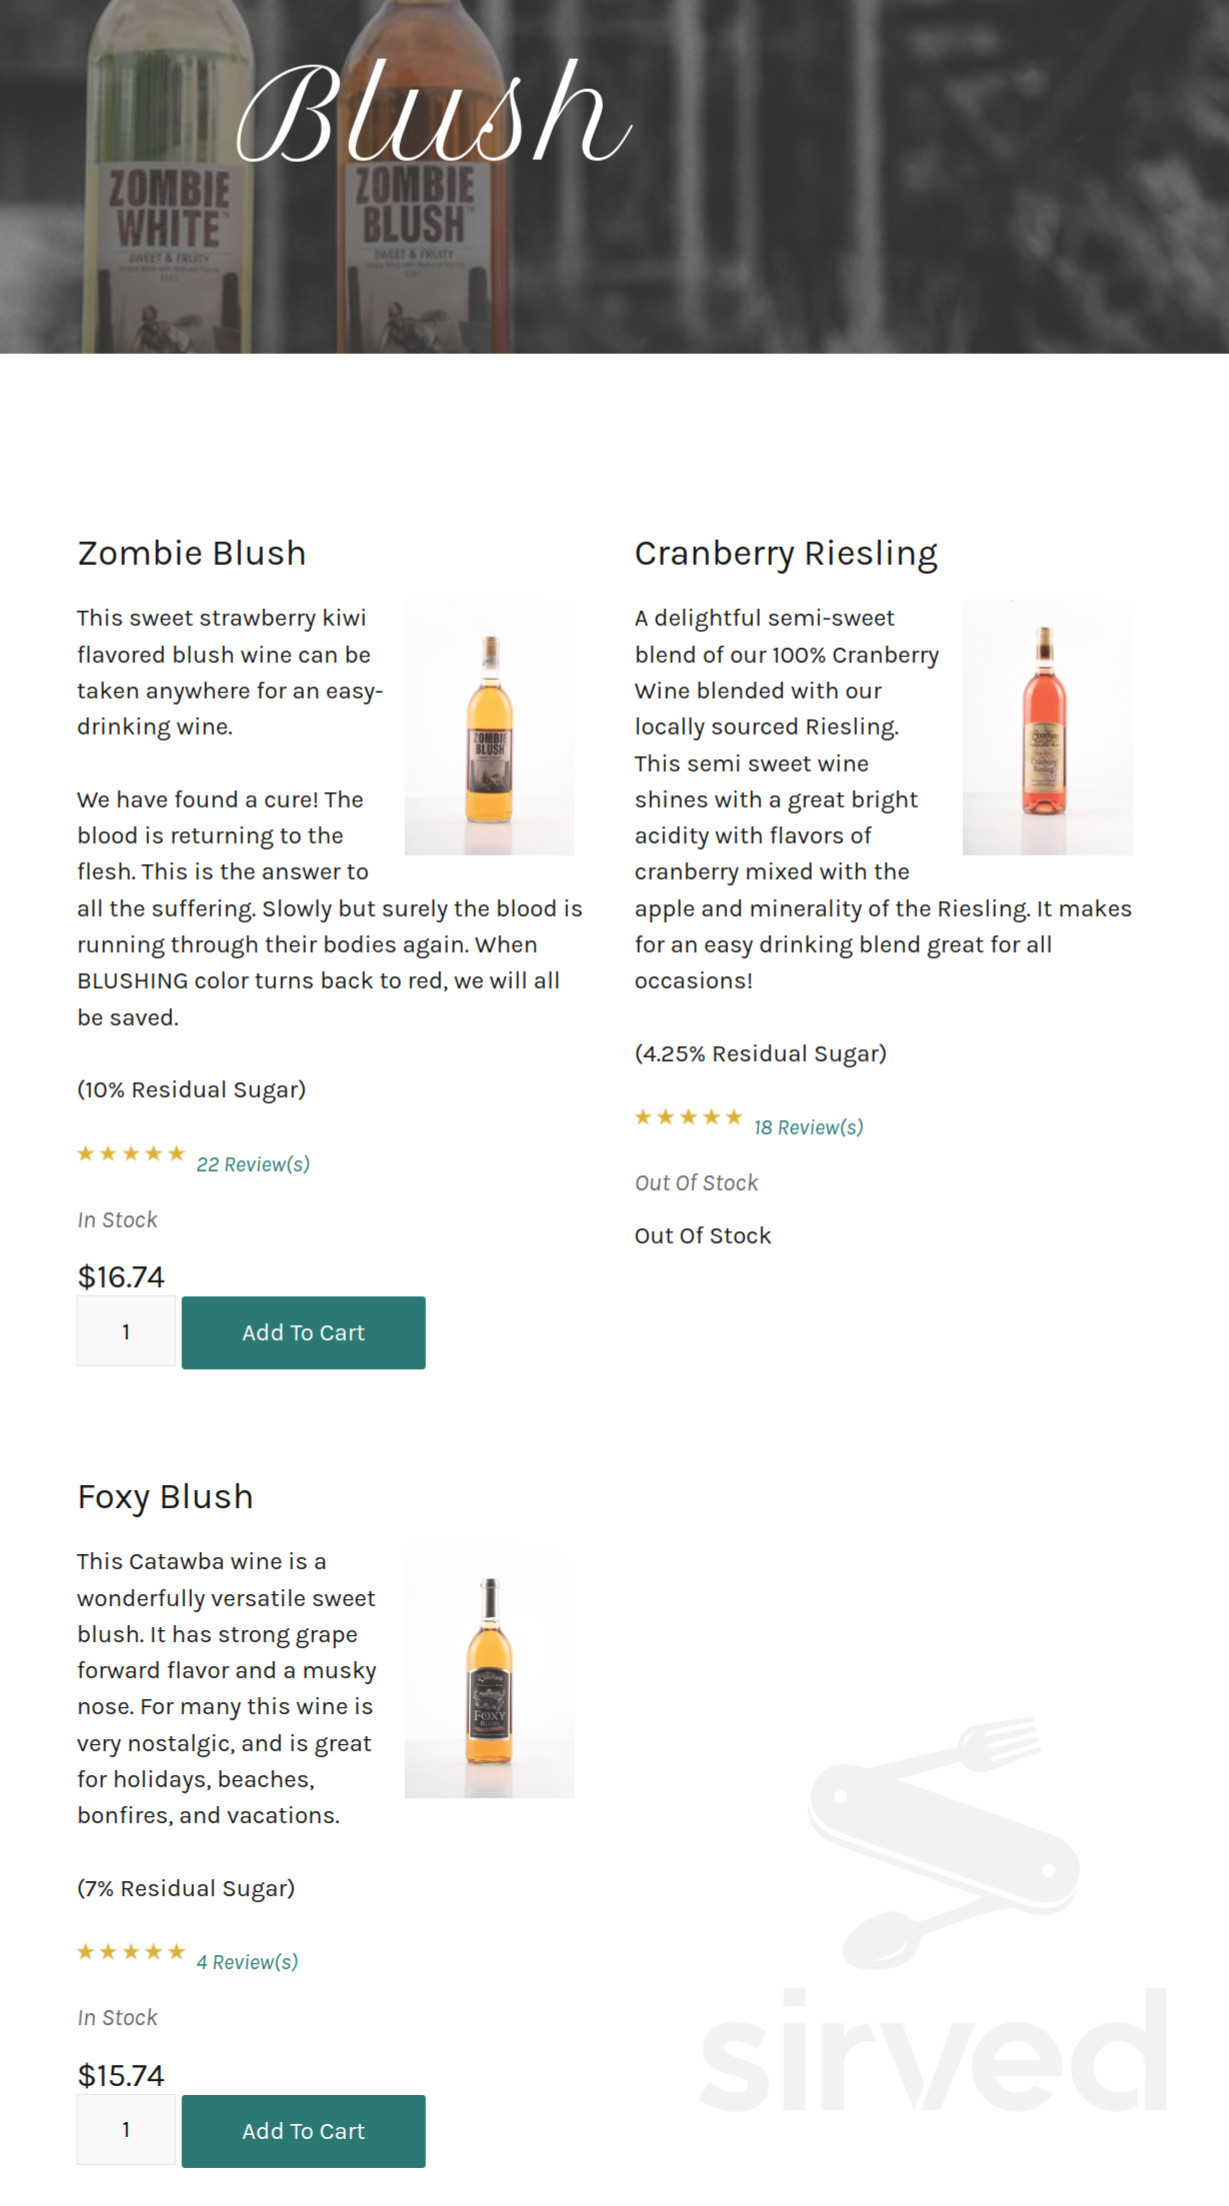Screen dimensions: 1229x2206
Task: Add Zombie Blush to the cart
Action: click(303, 1331)
